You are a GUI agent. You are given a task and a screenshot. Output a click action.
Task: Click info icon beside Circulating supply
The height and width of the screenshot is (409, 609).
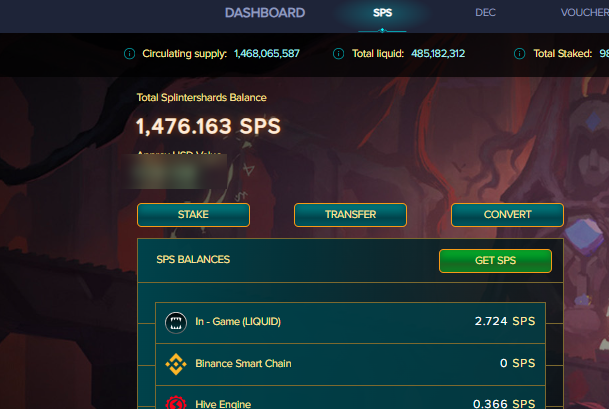129,54
